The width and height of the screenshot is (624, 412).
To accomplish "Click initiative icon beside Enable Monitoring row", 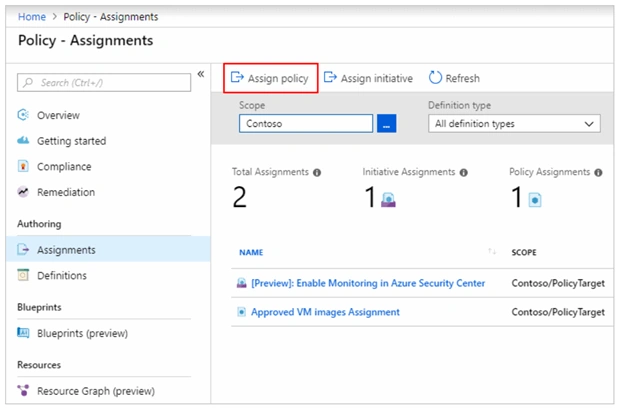I will [242, 283].
